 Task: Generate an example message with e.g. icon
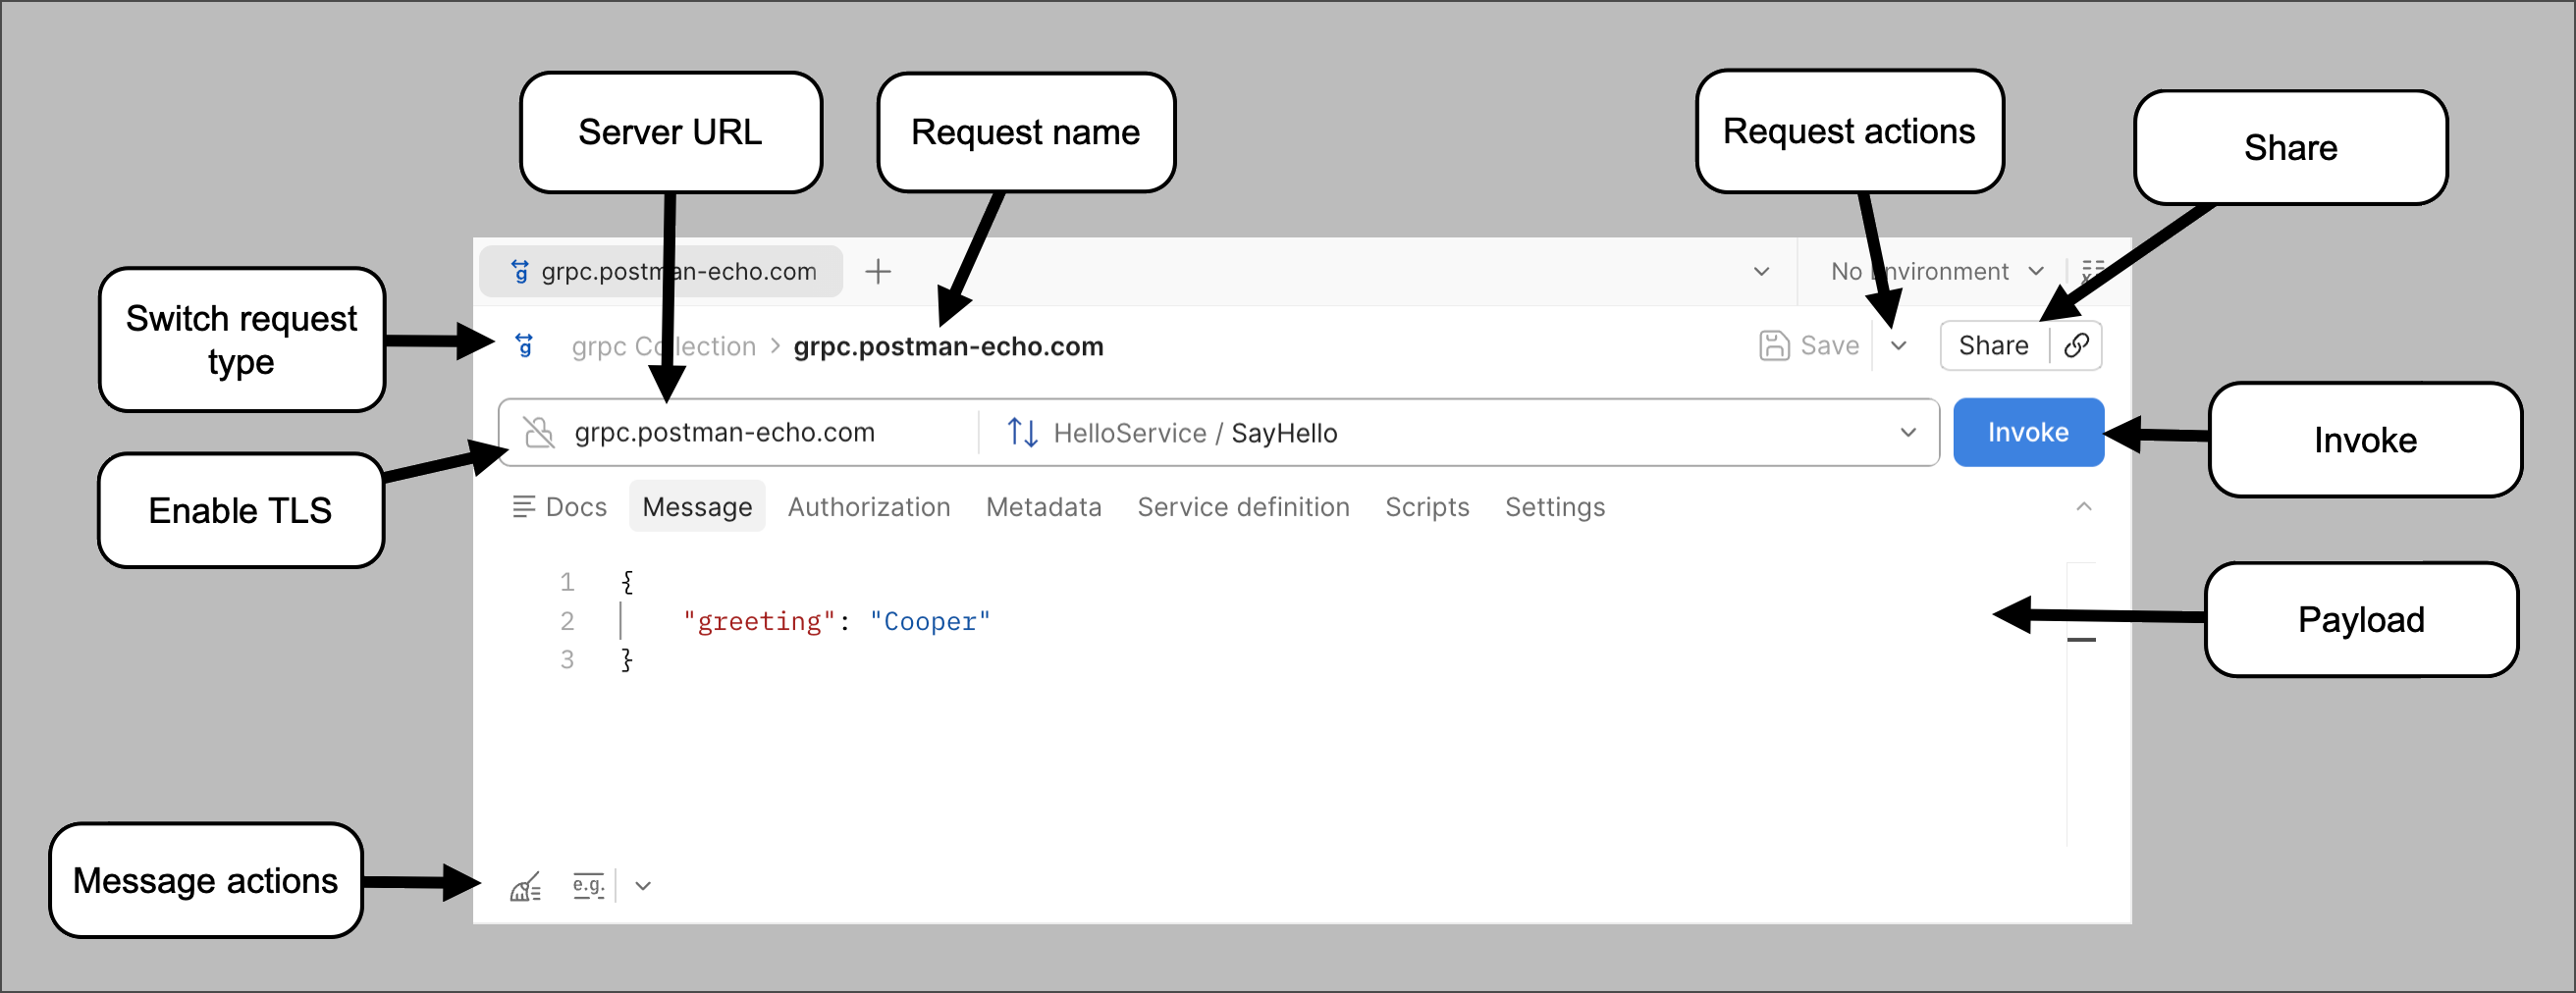pyautogui.click(x=589, y=885)
